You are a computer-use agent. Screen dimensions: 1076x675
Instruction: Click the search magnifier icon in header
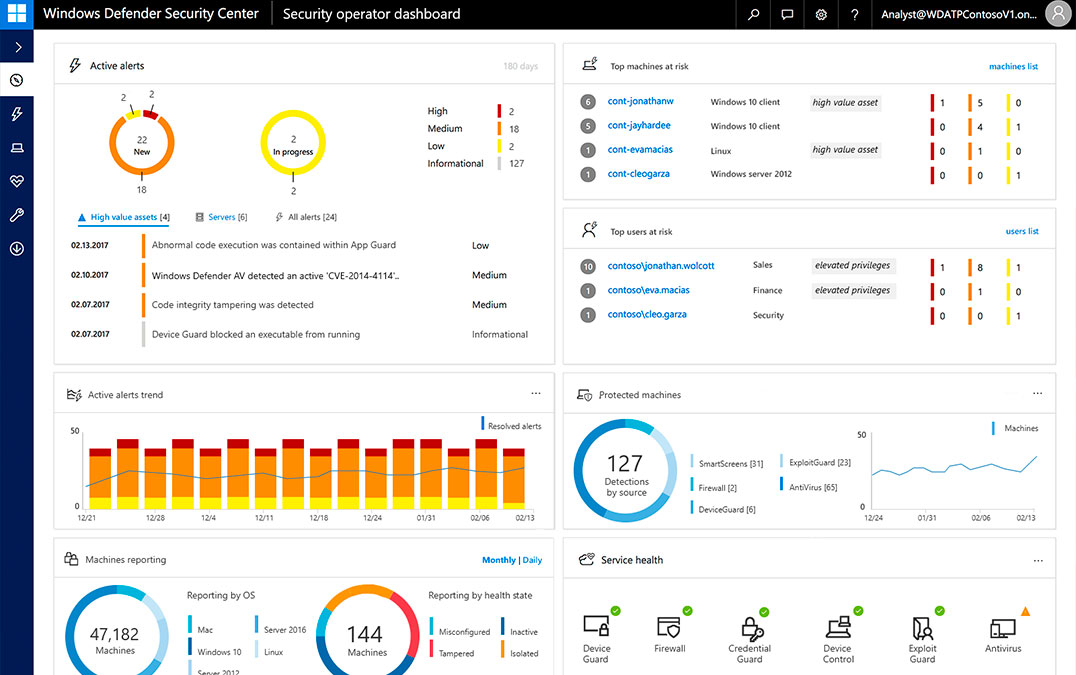coord(753,14)
